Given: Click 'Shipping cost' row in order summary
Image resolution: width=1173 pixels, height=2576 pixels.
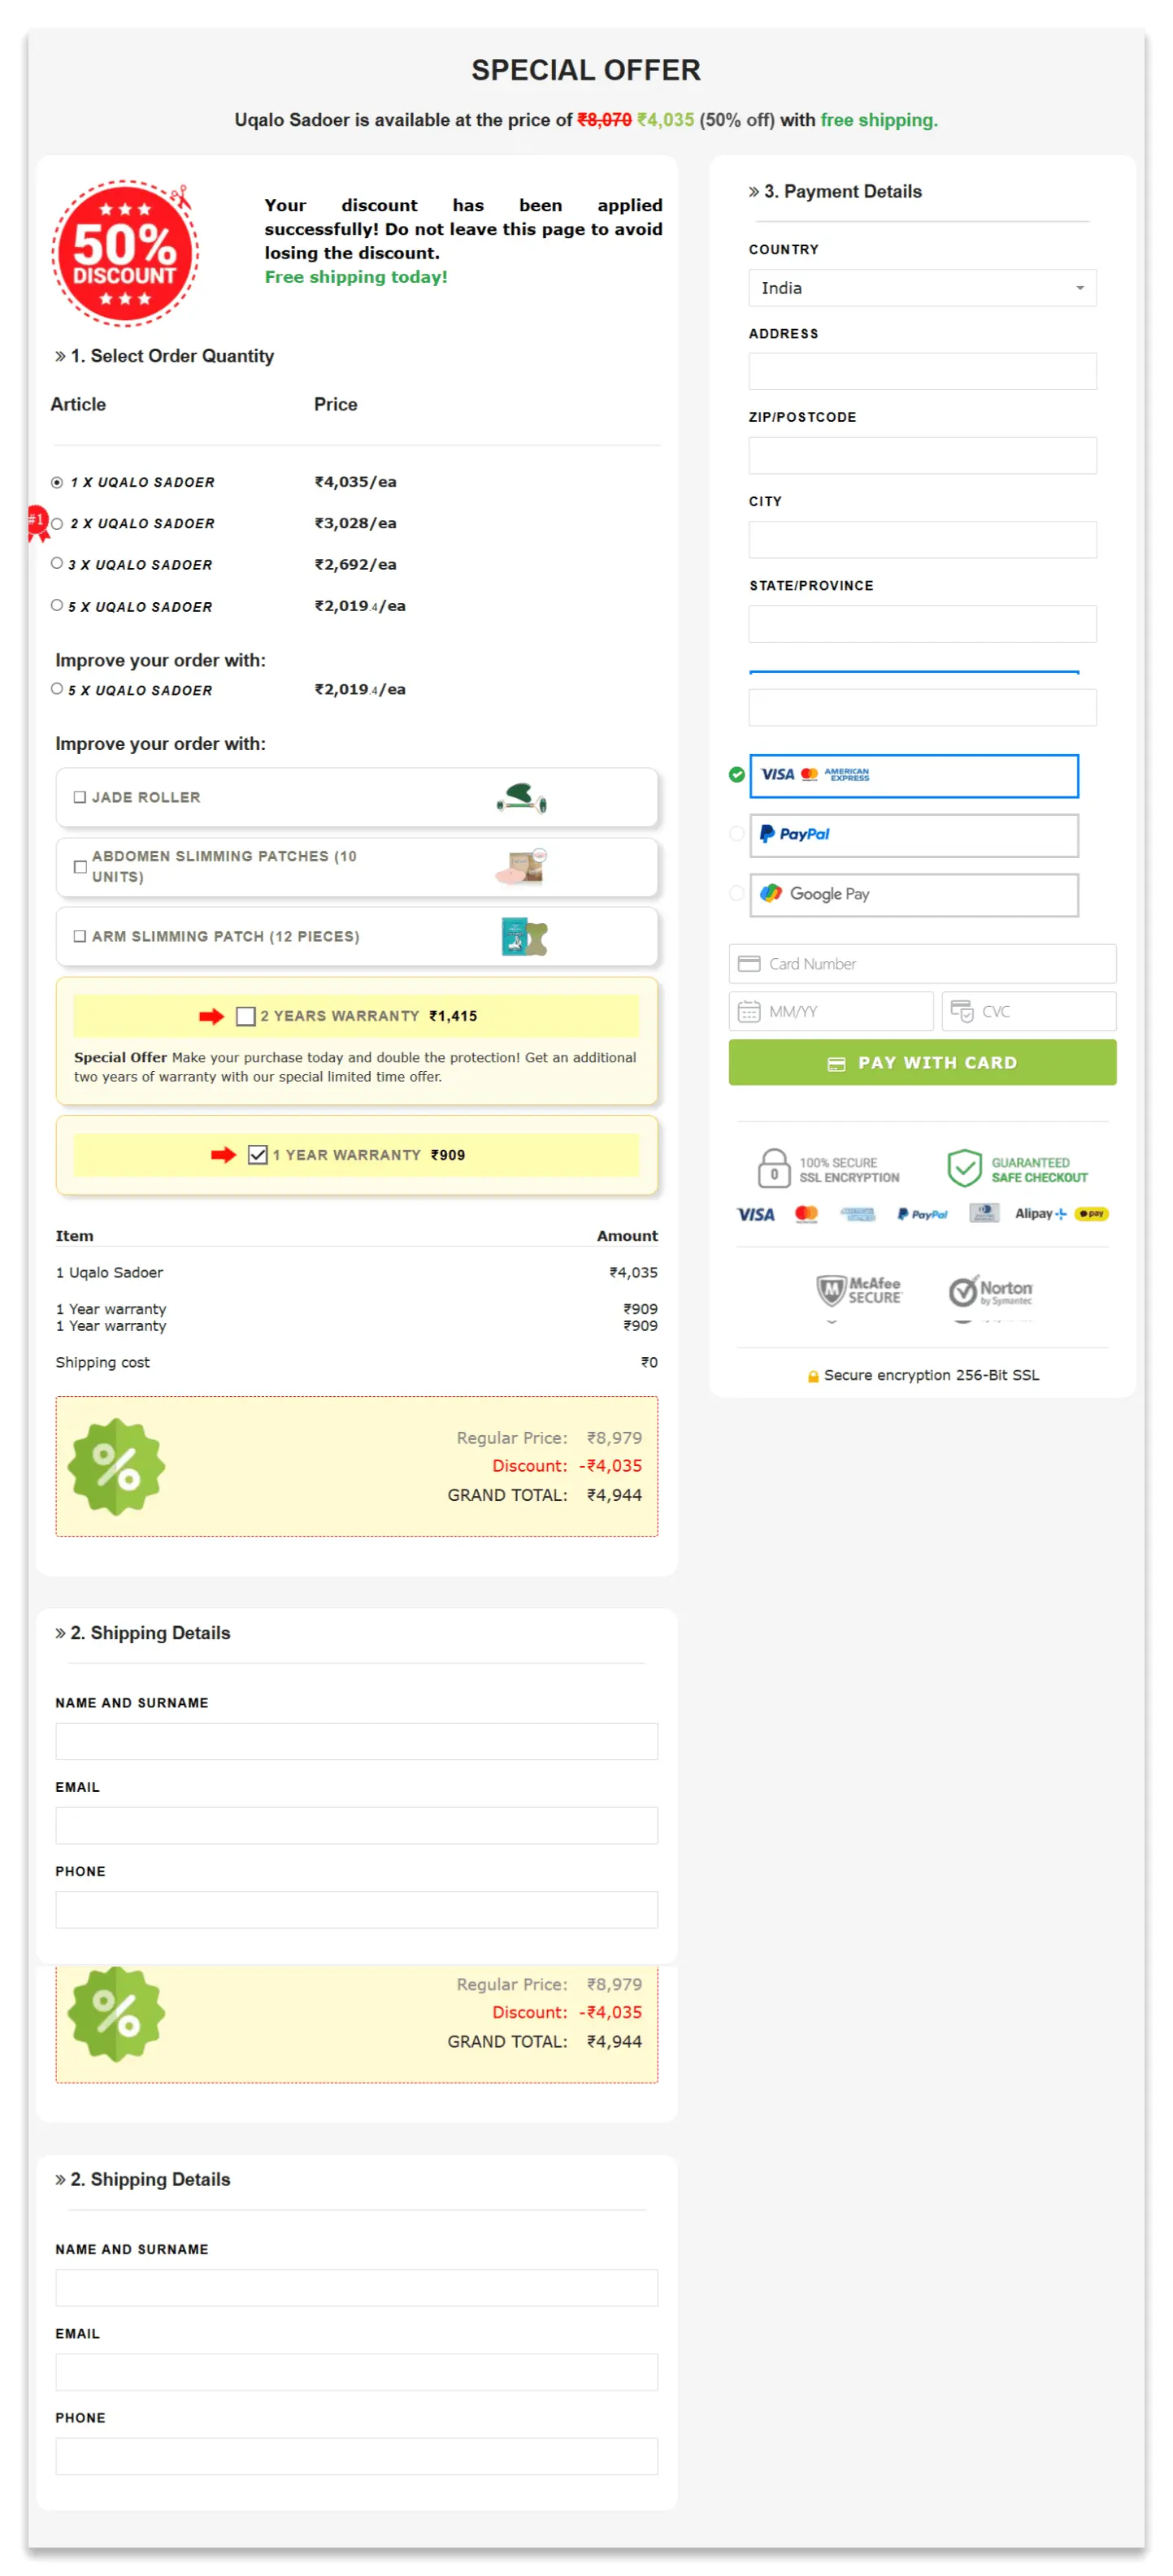Looking at the screenshot, I should pos(356,1362).
